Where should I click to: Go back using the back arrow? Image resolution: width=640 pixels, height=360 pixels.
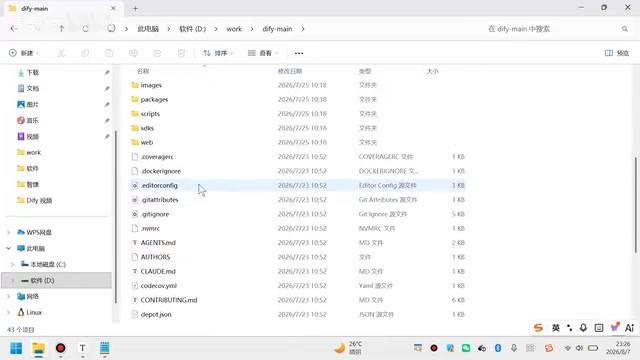coord(13,29)
